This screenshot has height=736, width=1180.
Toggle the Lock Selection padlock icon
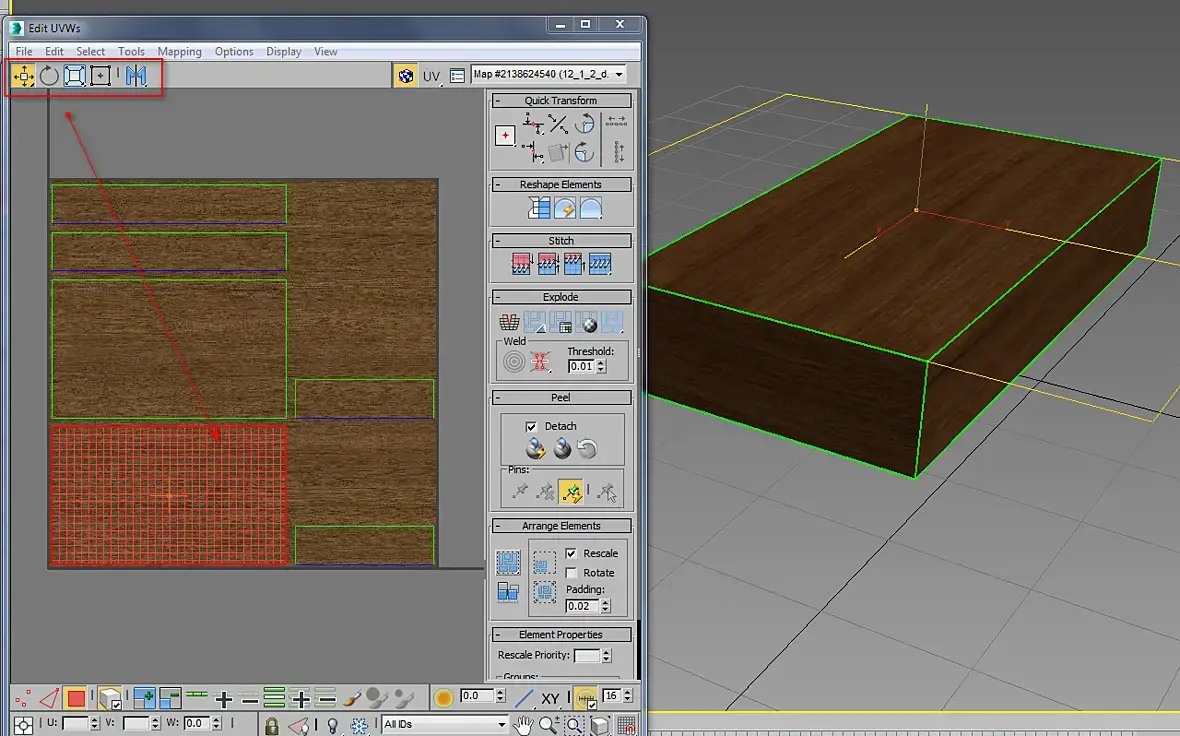271,725
